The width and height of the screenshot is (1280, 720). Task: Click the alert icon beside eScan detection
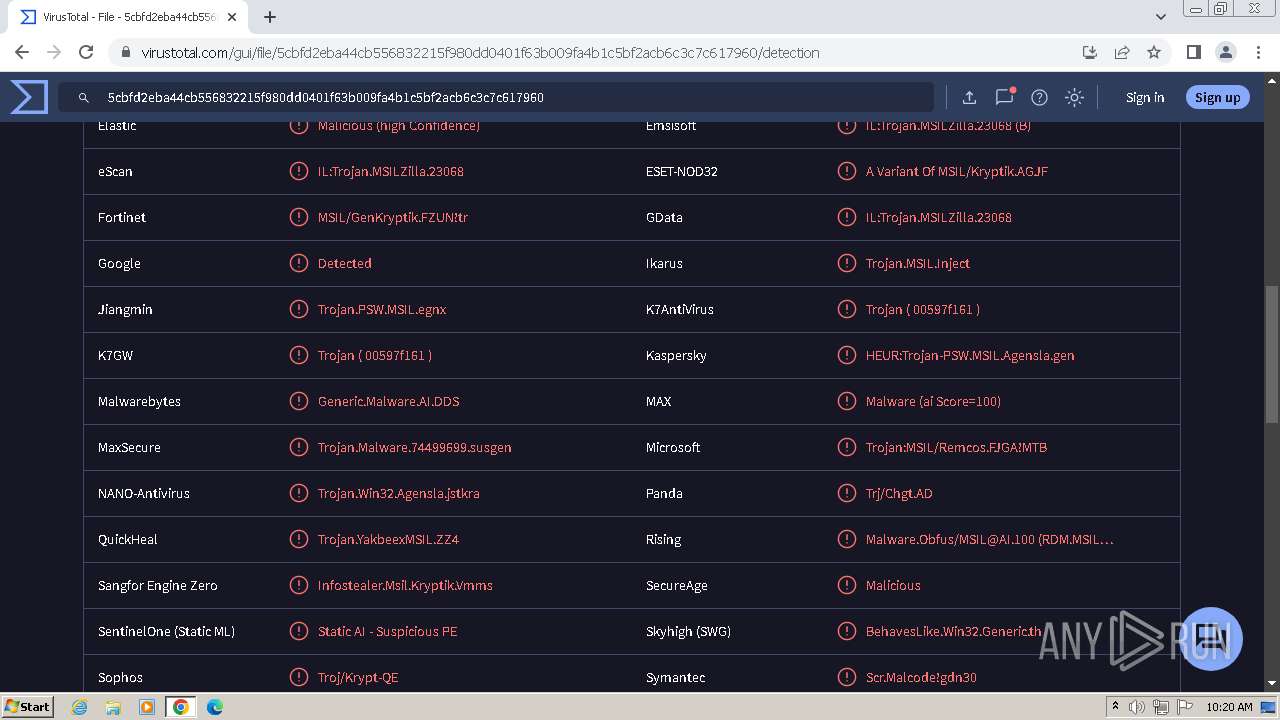click(x=298, y=171)
